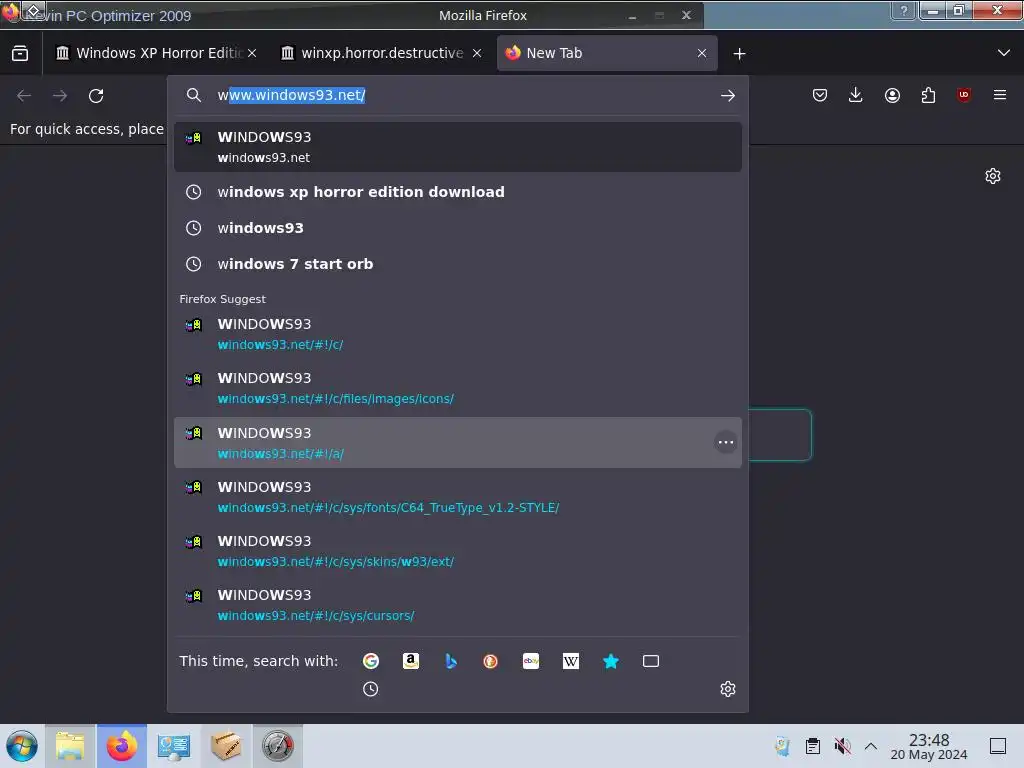Open the package box taskbar icon
The image size is (1024, 768).
225,746
